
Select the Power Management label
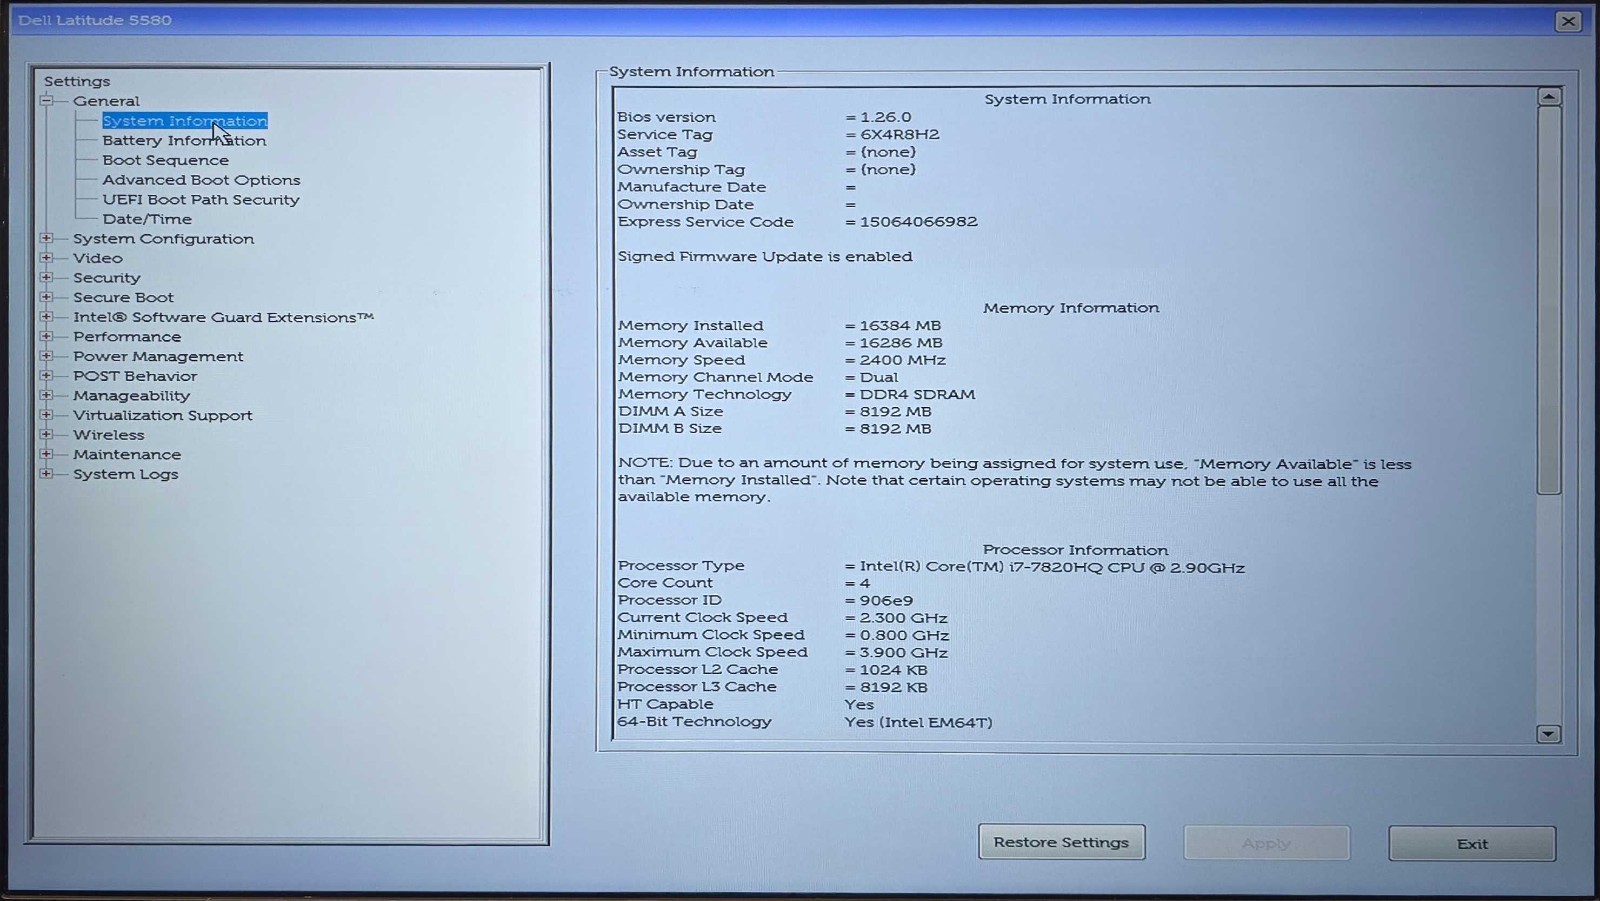(158, 356)
